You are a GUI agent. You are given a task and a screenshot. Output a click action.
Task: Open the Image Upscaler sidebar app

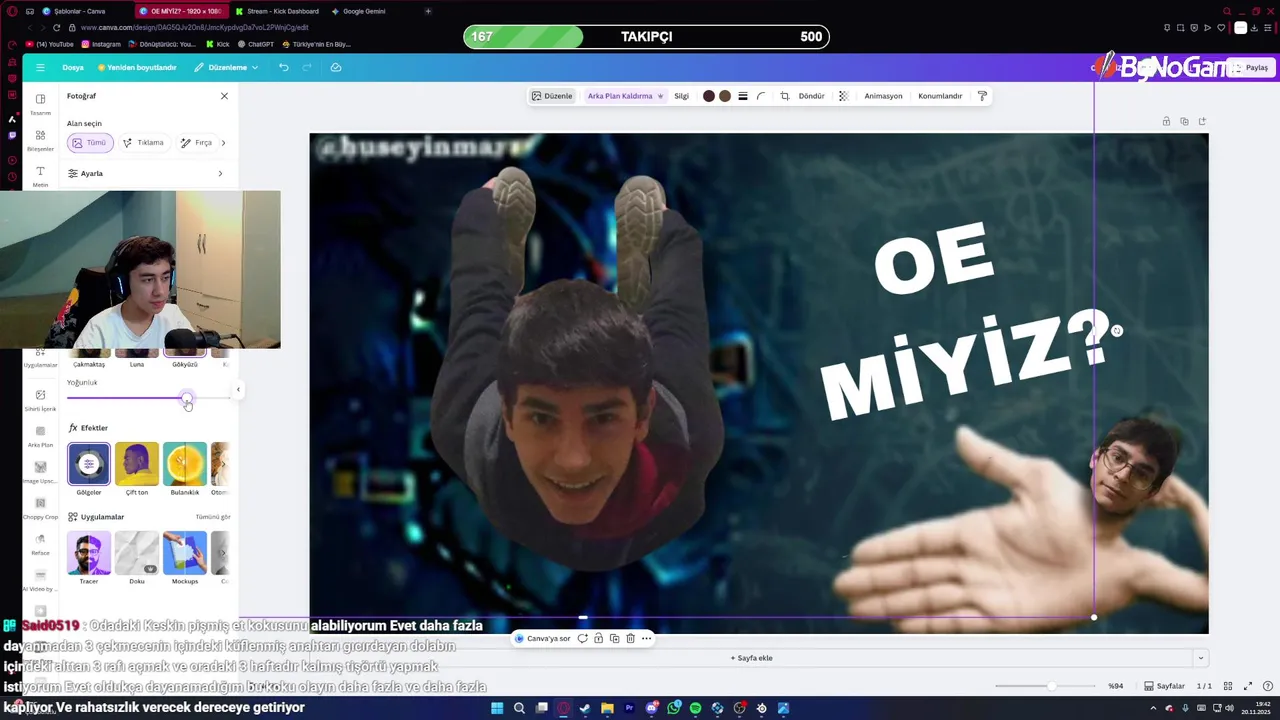pos(40,472)
